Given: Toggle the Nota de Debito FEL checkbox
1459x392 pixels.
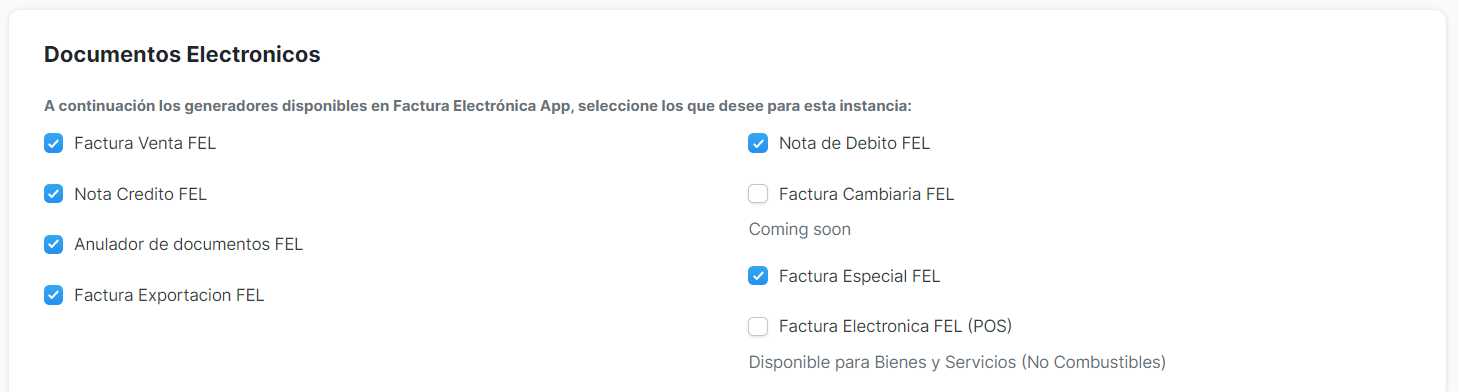Looking at the screenshot, I should (758, 143).
